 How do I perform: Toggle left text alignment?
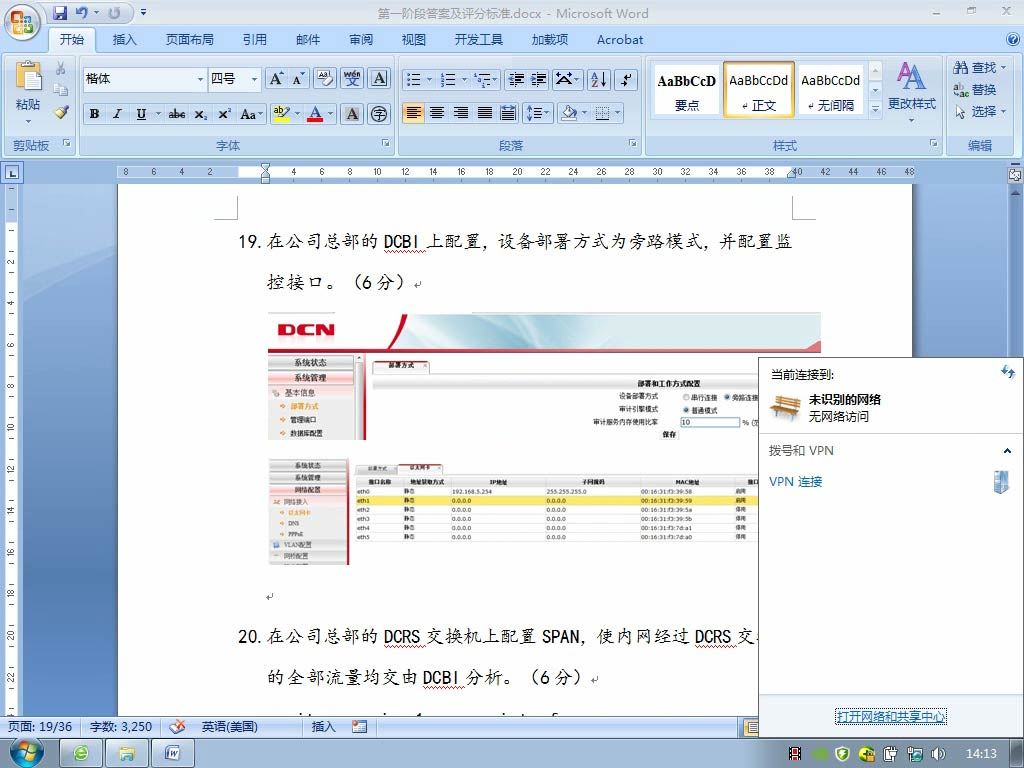coord(413,113)
